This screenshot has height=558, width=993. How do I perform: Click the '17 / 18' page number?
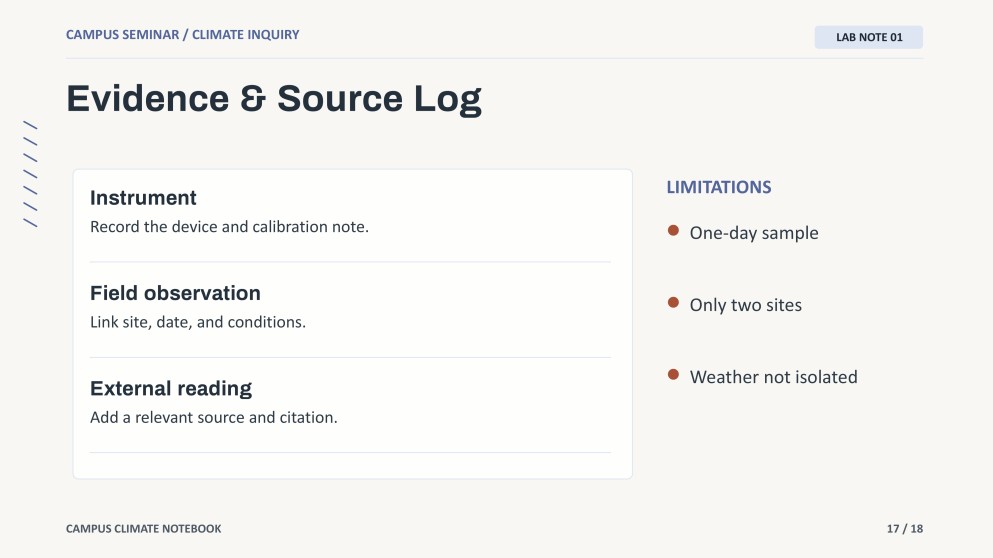click(905, 529)
